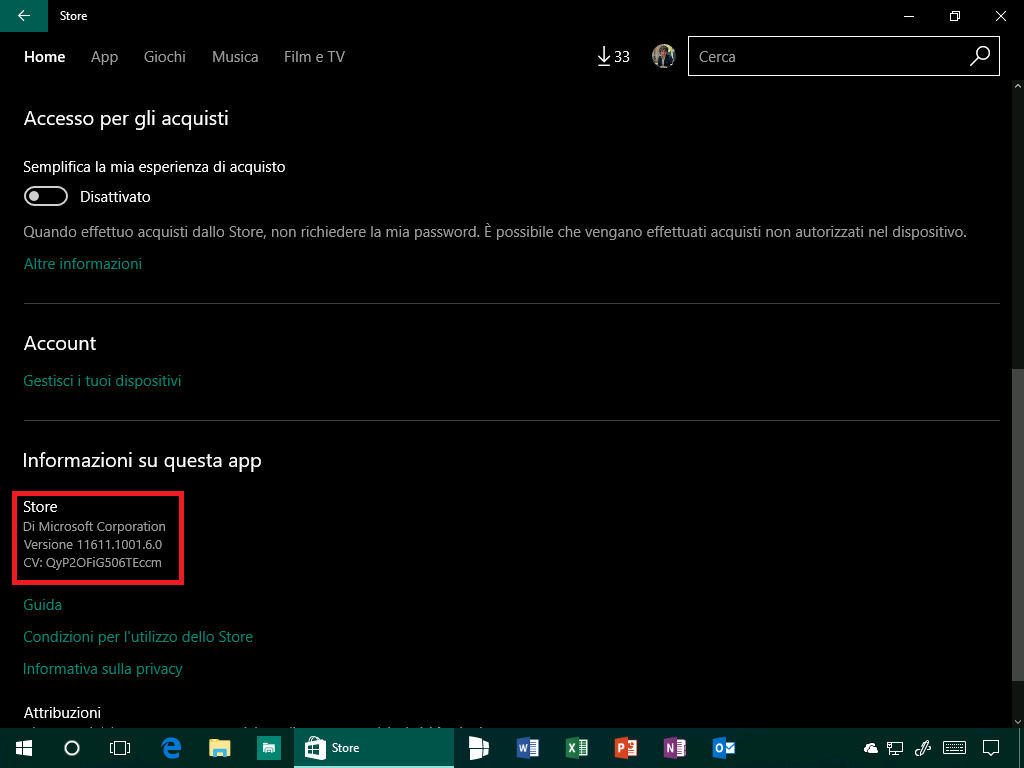This screenshot has height=768, width=1024.
Task: Click the CV: QyP2OFiG506TEccm text
Action: pyautogui.click(x=93, y=563)
